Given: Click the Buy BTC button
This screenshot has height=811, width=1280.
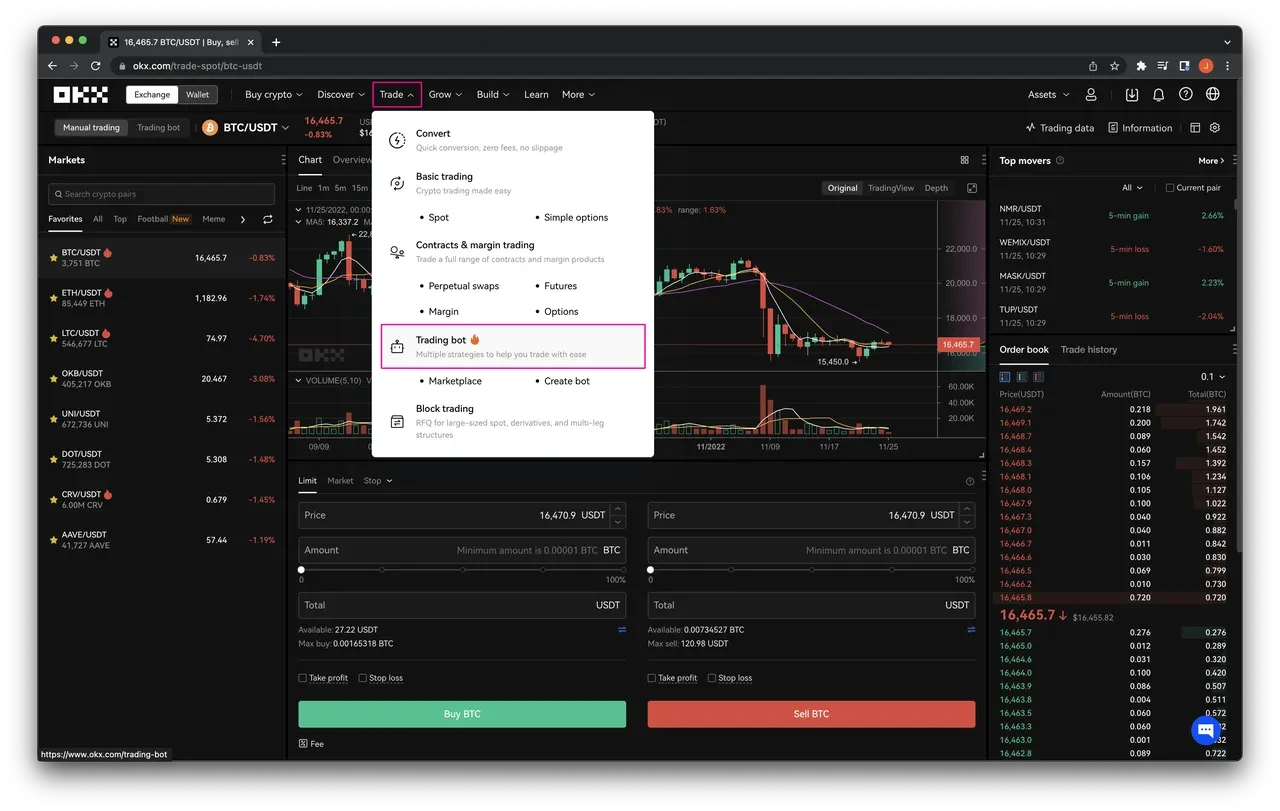Looking at the screenshot, I should [461, 713].
